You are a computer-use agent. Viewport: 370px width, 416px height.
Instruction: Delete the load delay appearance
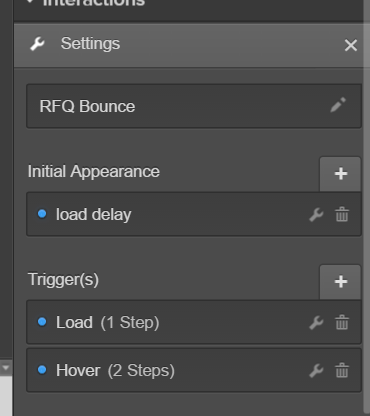pyautogui.click(x=342, y=214)
